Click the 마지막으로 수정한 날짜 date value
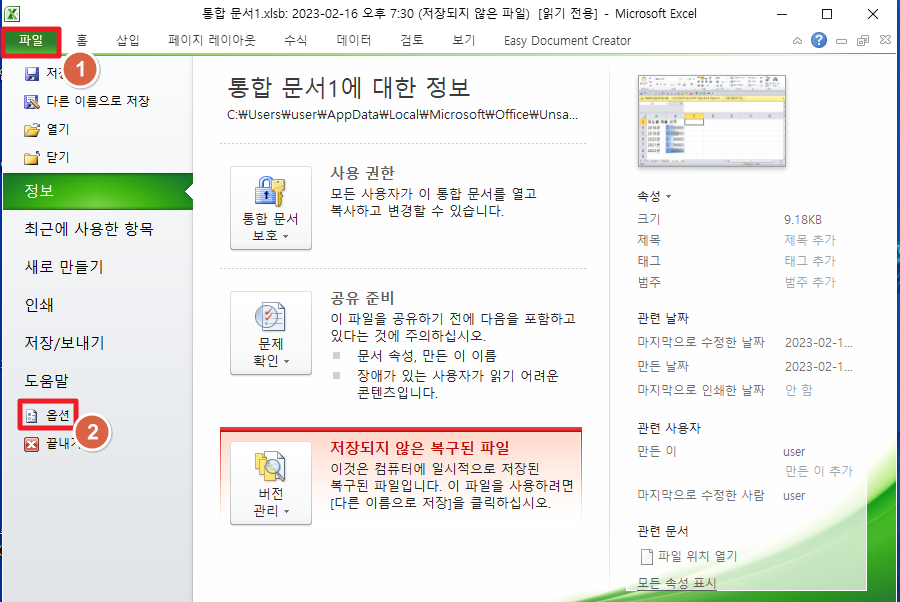The height and width of the screenshot is (602, 900). 818,343
